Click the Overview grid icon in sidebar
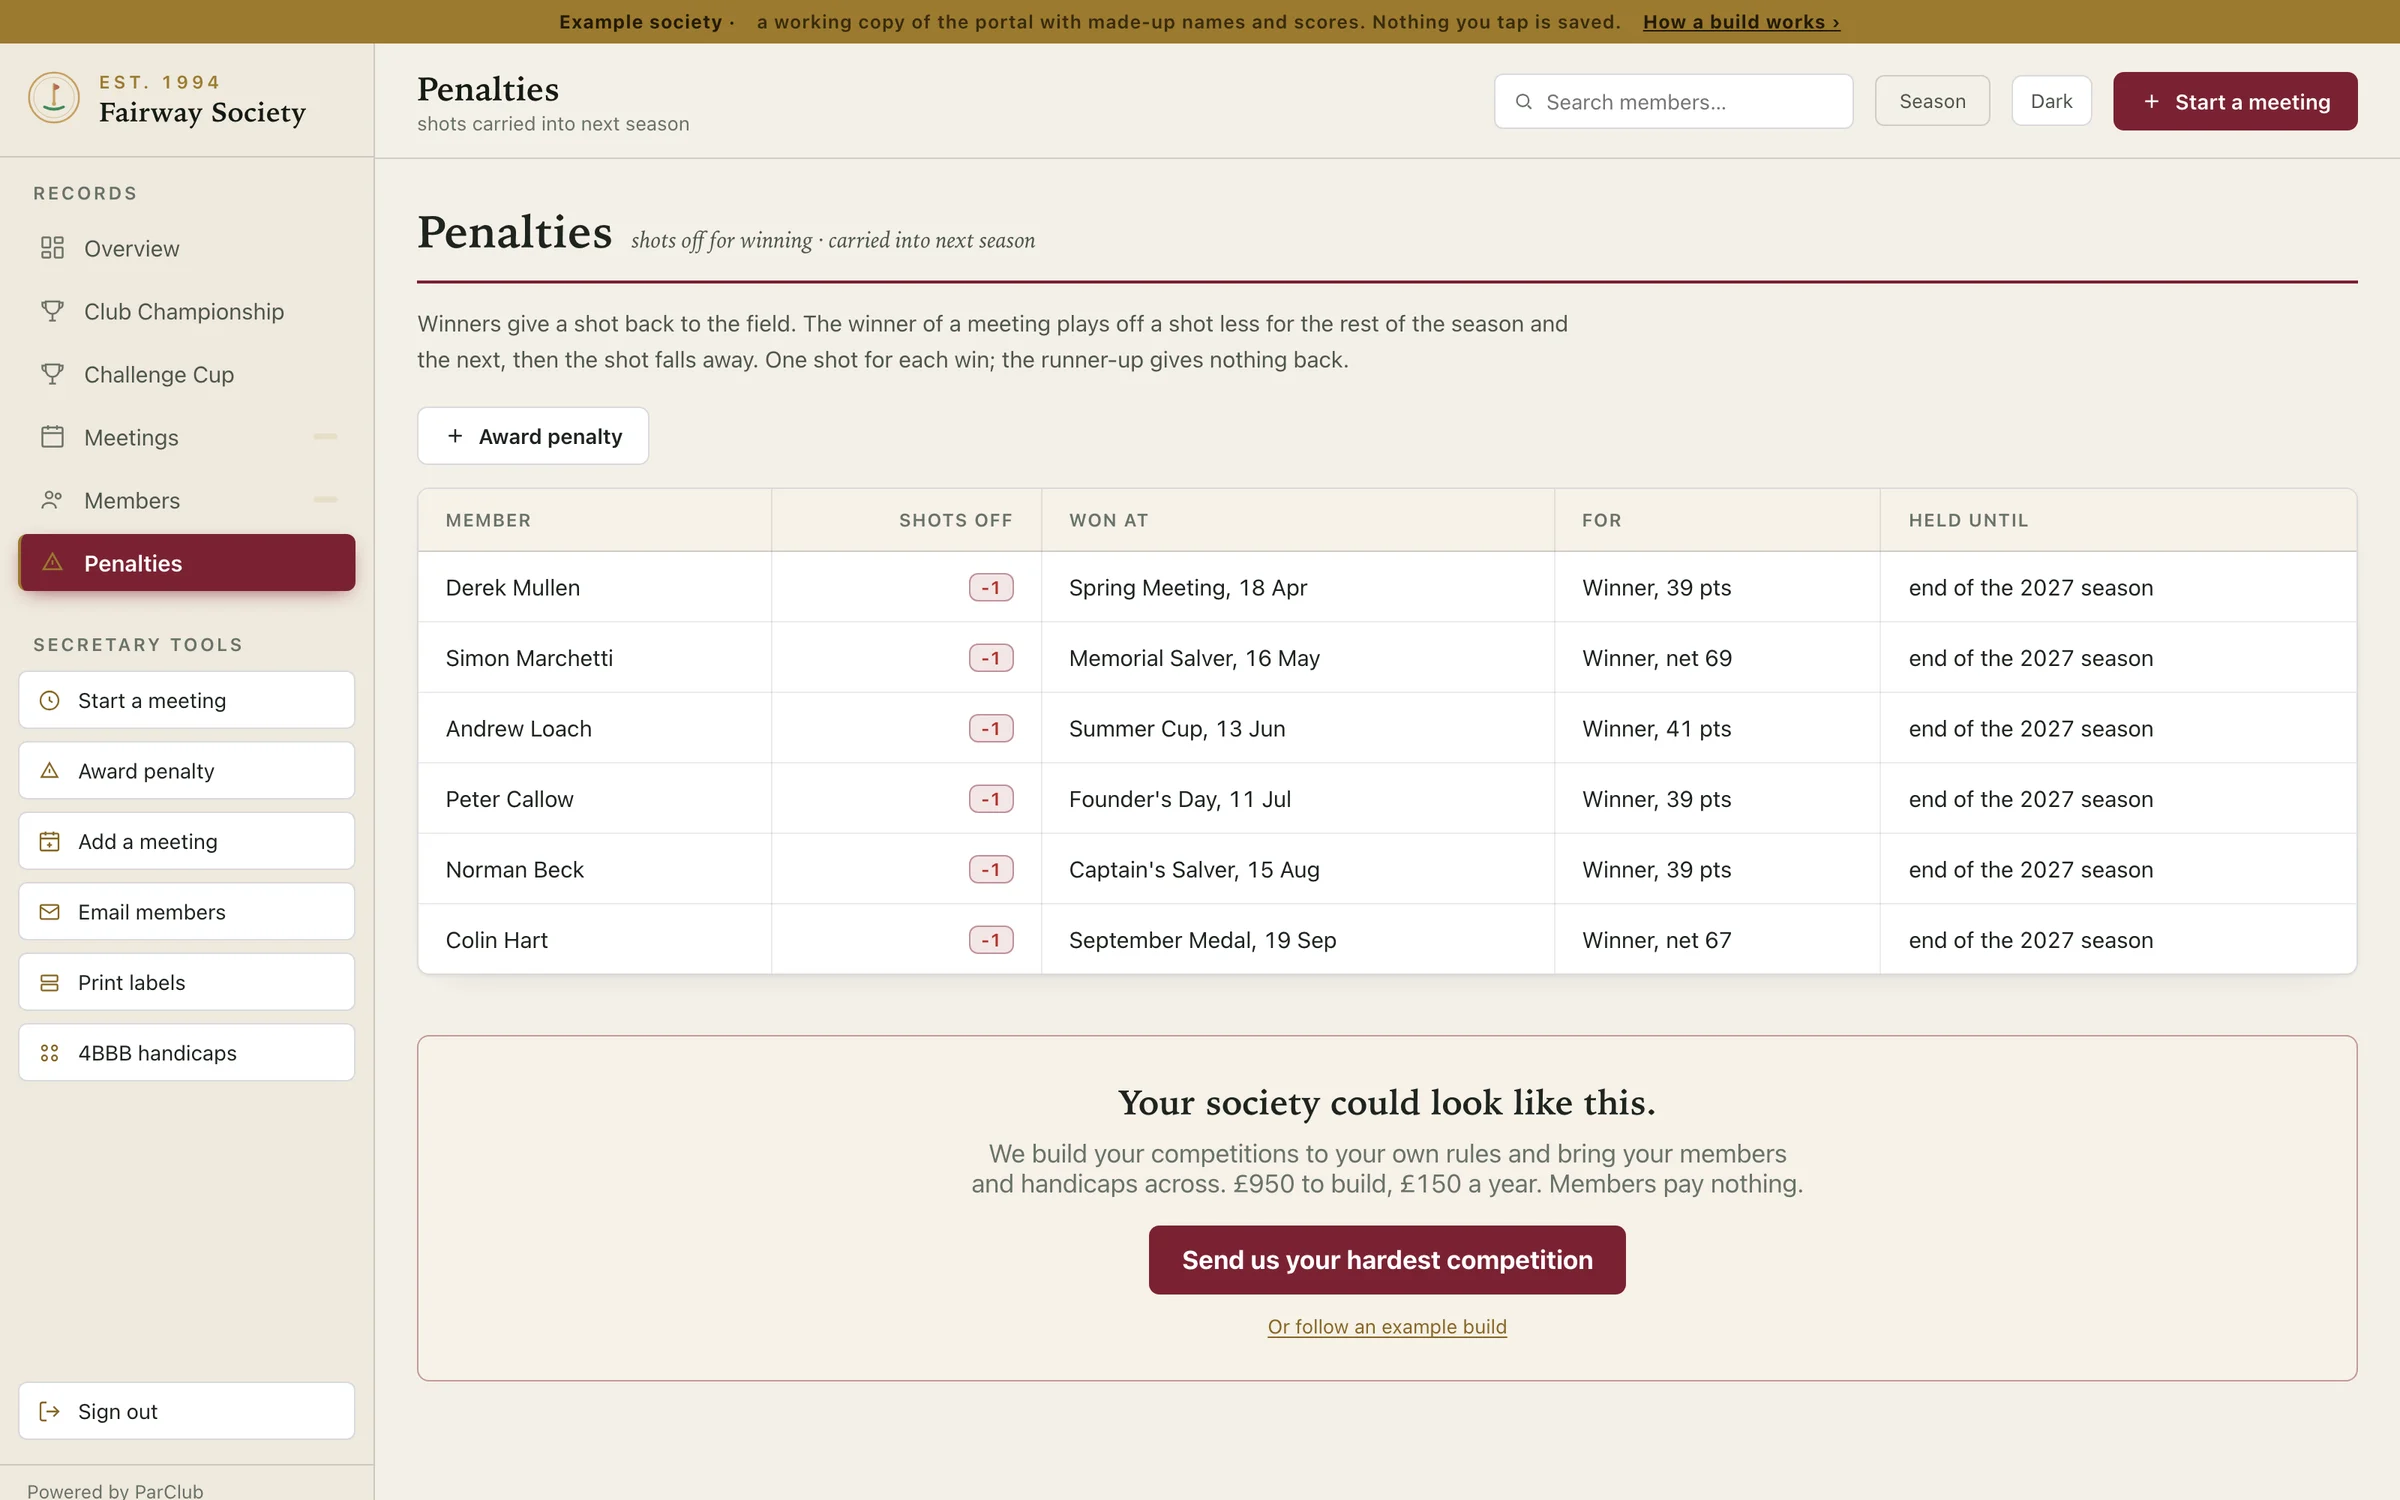2400x1500 pixels. [x=52, y=248]
